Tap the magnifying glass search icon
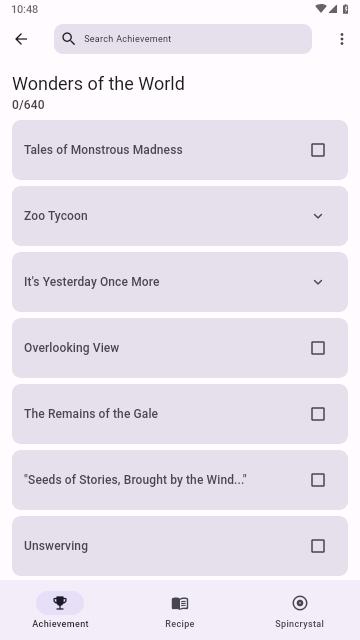This screenshot has width=360, height=640. (69, 39)
